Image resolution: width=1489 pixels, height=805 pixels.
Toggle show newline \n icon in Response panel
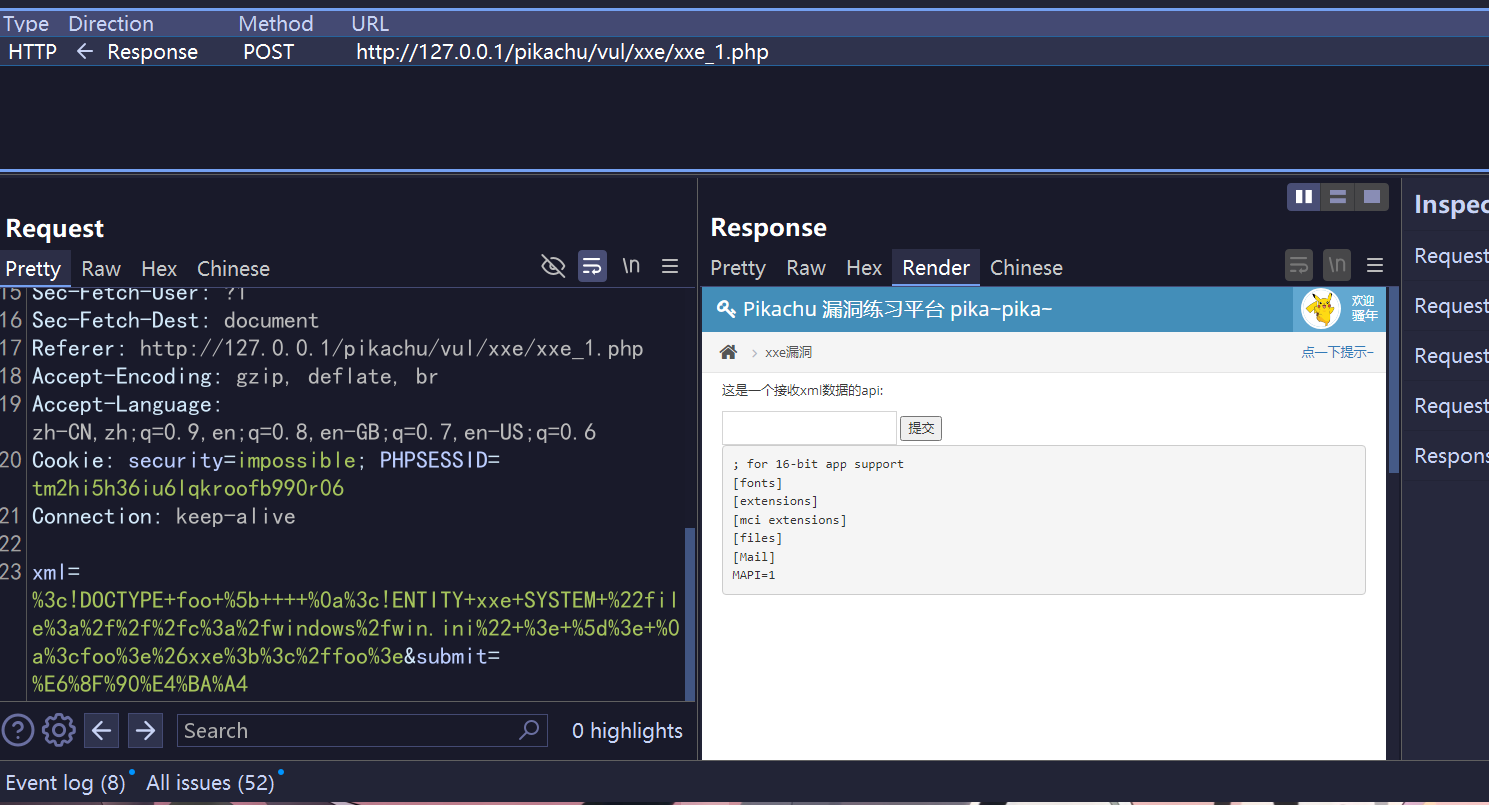click(1337, 265)
